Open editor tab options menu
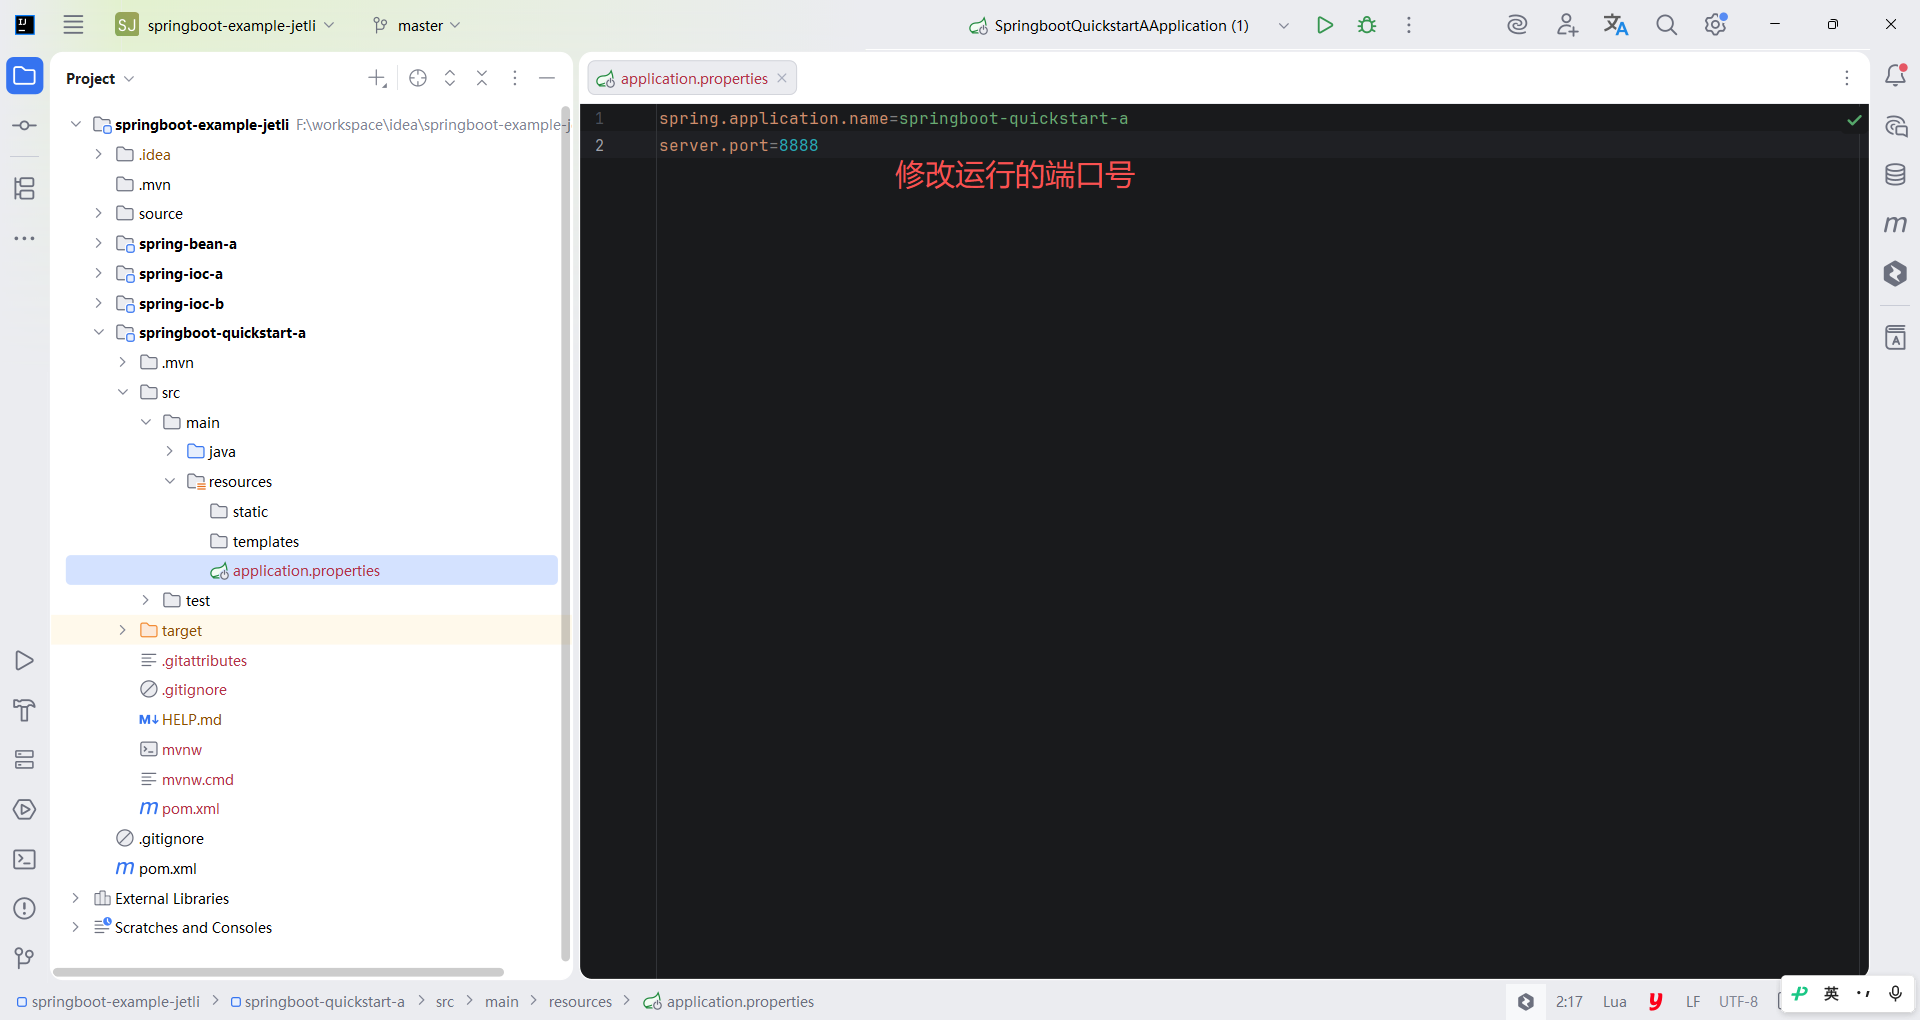The image size is (1920, 1020). pos(1847,78)
